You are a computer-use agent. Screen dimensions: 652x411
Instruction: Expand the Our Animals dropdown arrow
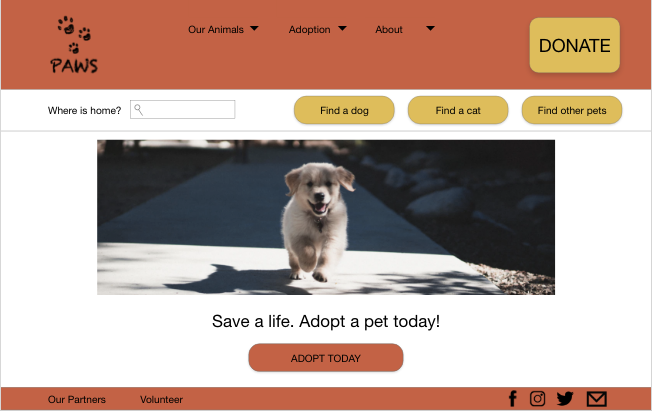coord(254,29)
